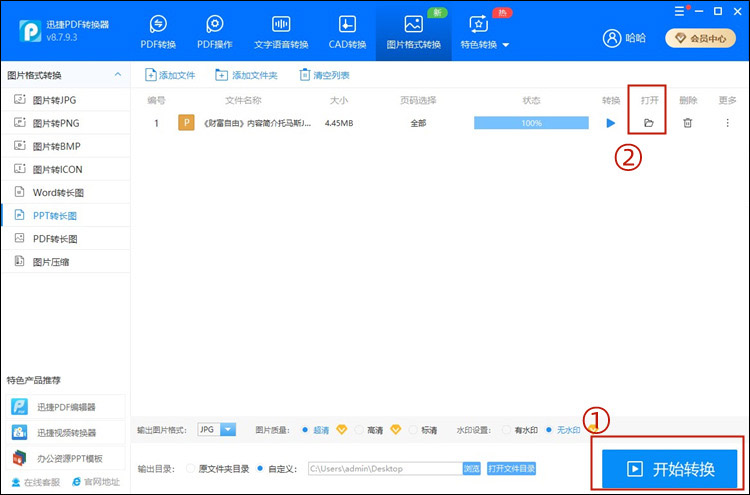
Task: Select 图片转ICON in sidebar
Action: click(x=66, y=169)
